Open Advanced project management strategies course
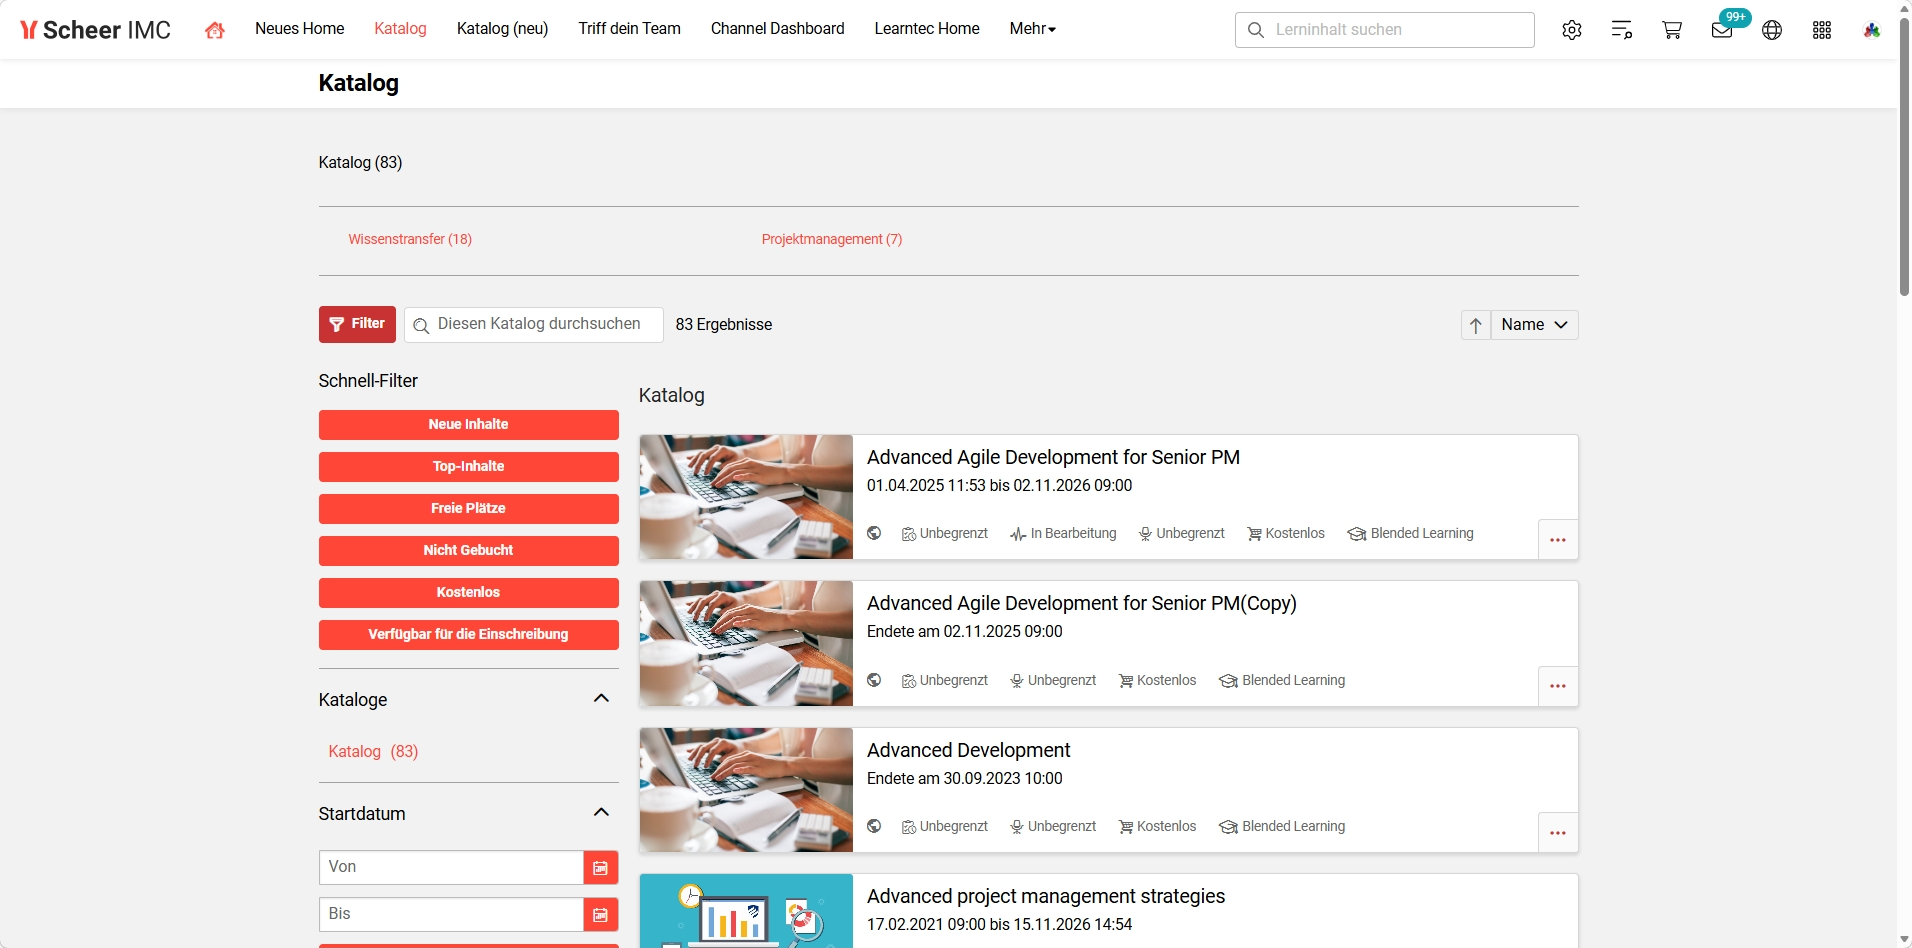The width and height of the screenshot is (1912, 948). [1046, 896]
